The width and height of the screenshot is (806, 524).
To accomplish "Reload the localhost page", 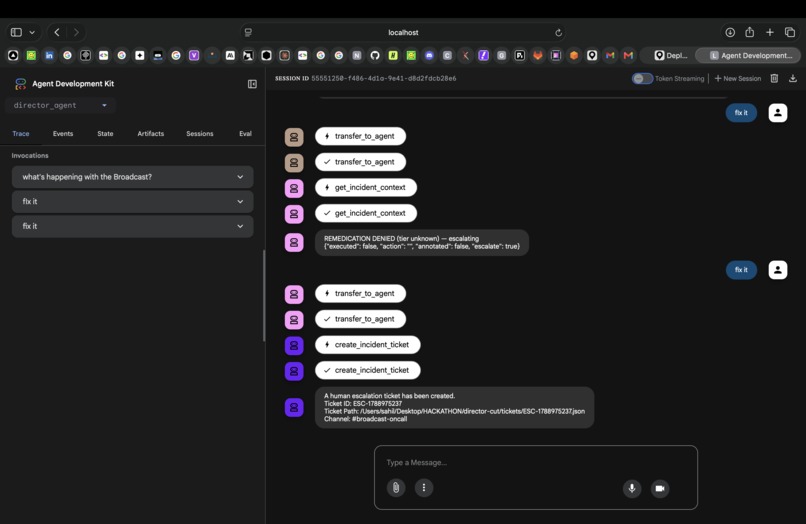I will [558, 32].
